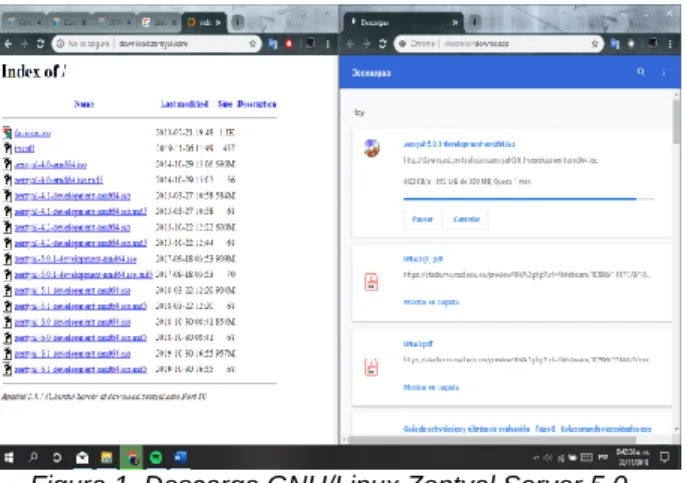Reload the Descargas downloads page
687x483 pixels.
tap(382, 43)
